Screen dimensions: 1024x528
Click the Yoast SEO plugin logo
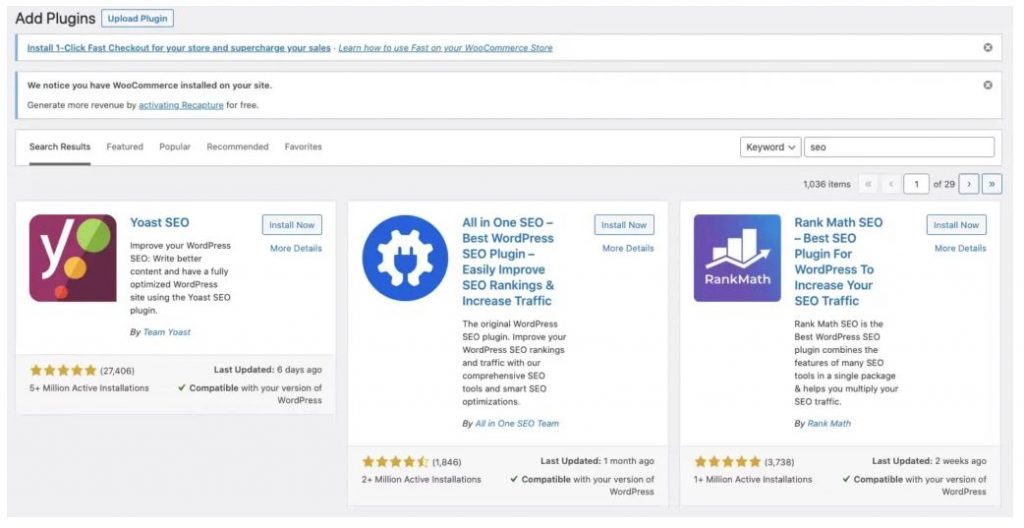tap(73, 258)
